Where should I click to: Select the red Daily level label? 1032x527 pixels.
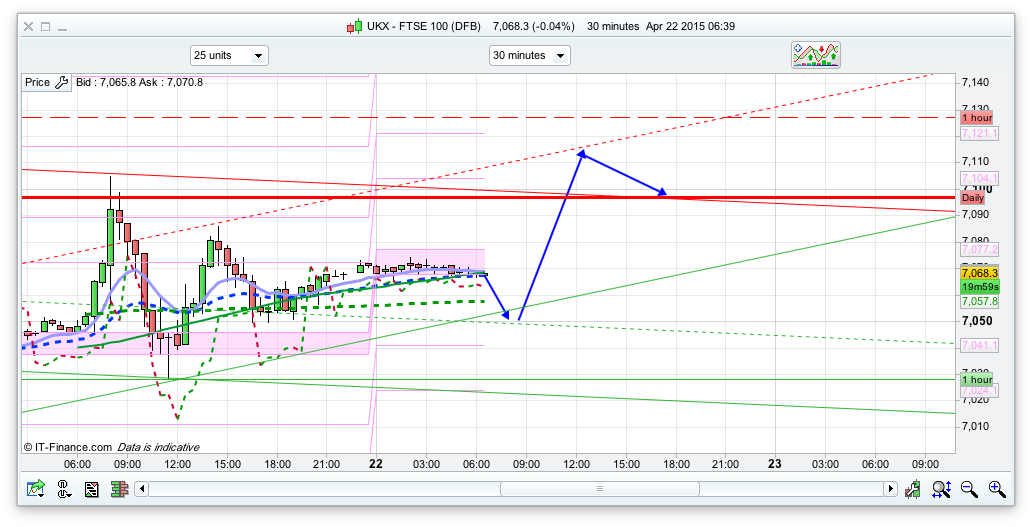pos(972,198)
